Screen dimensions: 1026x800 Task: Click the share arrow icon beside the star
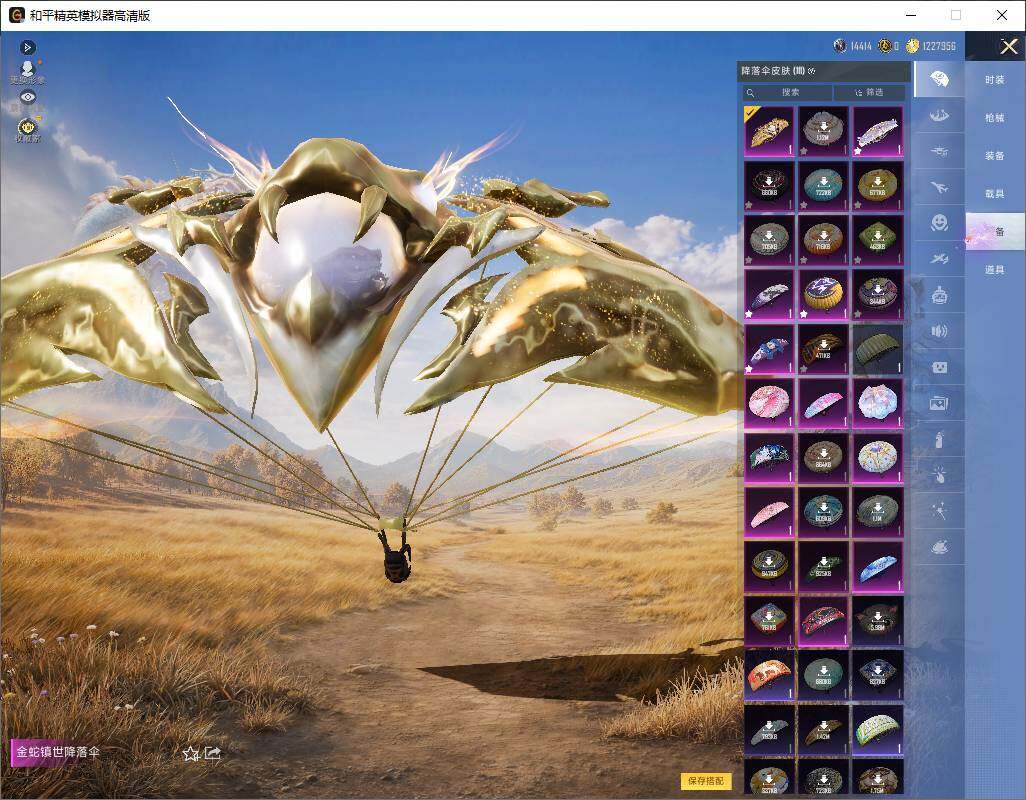point(213,754)
